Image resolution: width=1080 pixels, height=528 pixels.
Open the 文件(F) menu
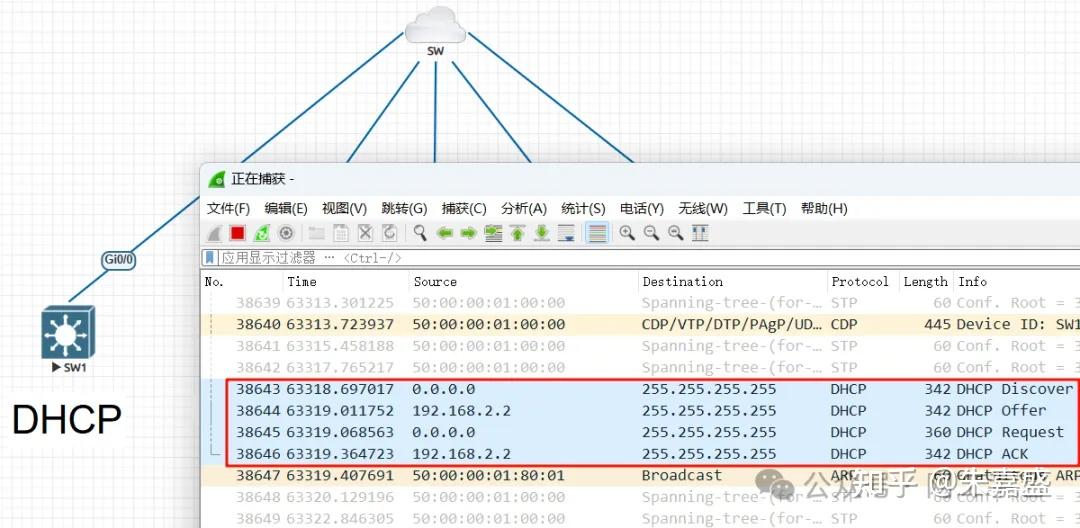(x=229, y=209)
